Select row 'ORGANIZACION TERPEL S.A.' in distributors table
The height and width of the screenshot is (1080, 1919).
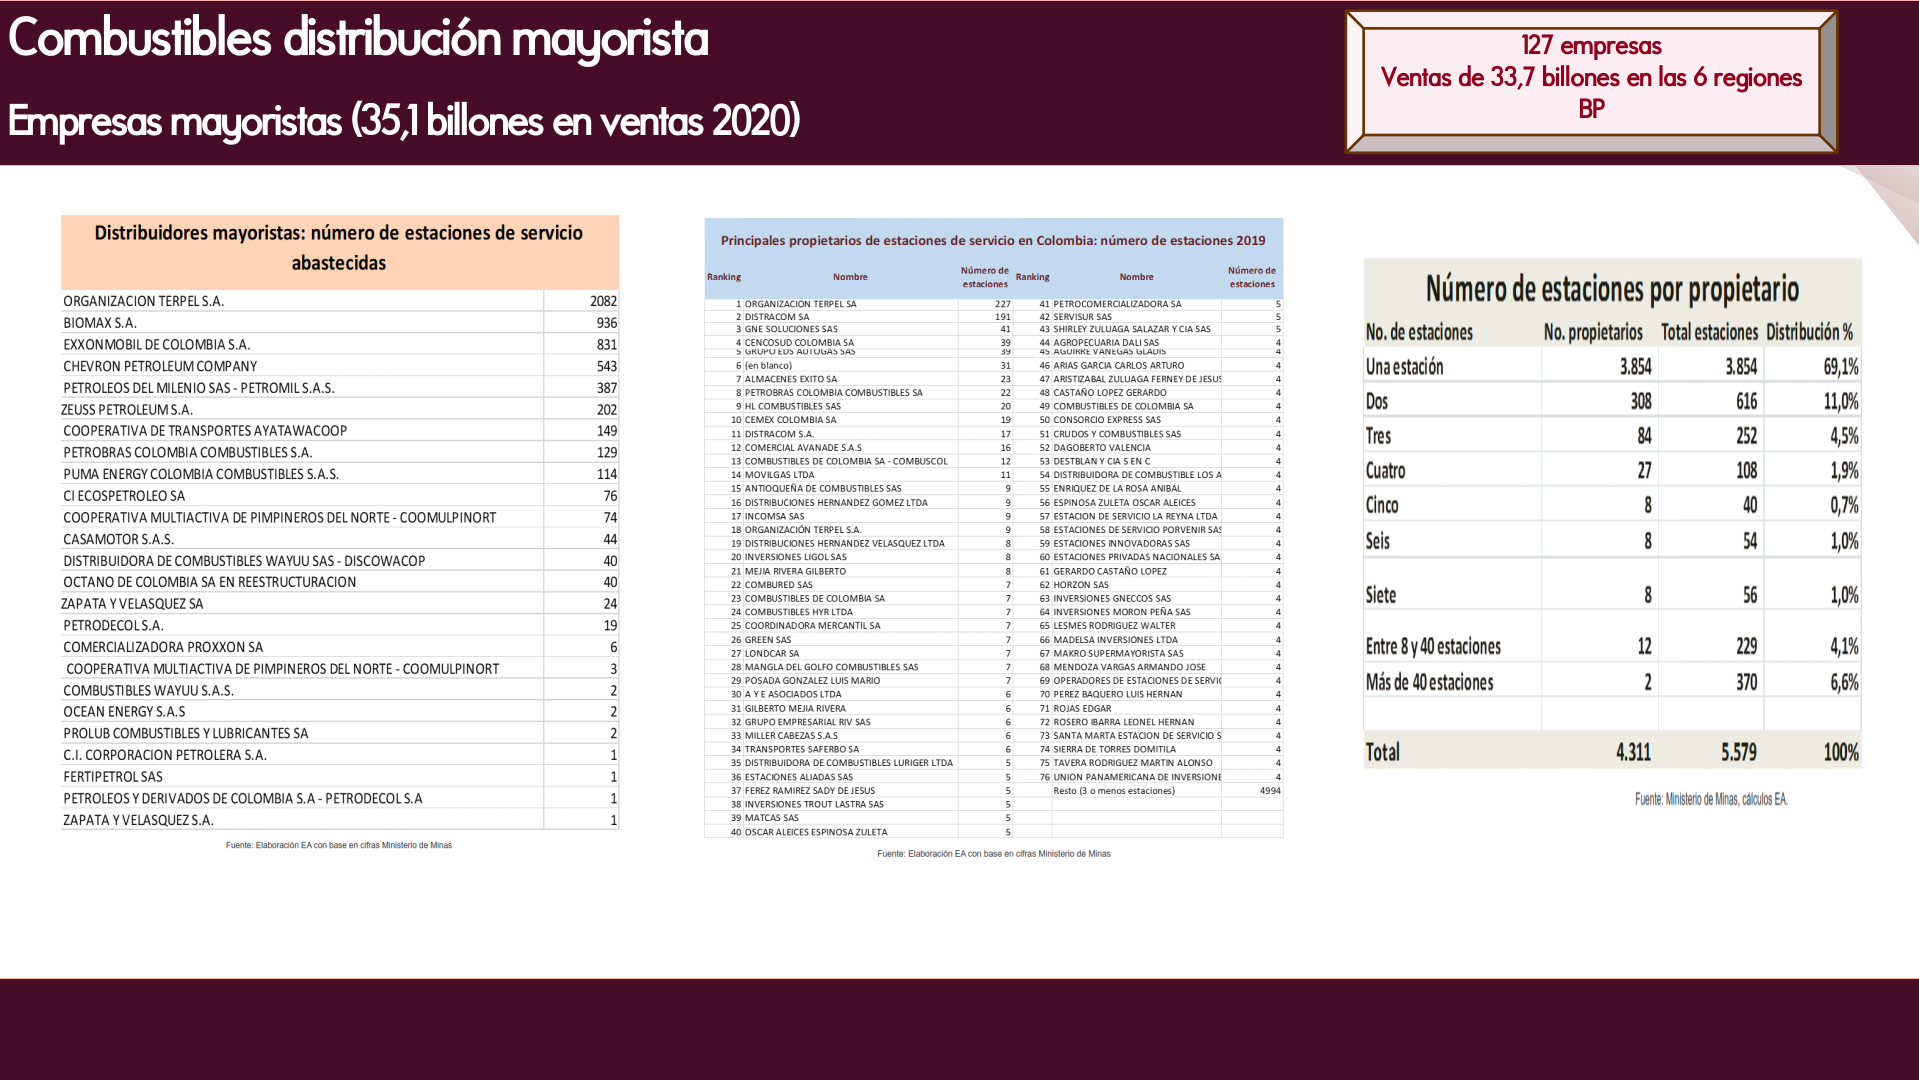pyautogui.click(x=340, y=301)
